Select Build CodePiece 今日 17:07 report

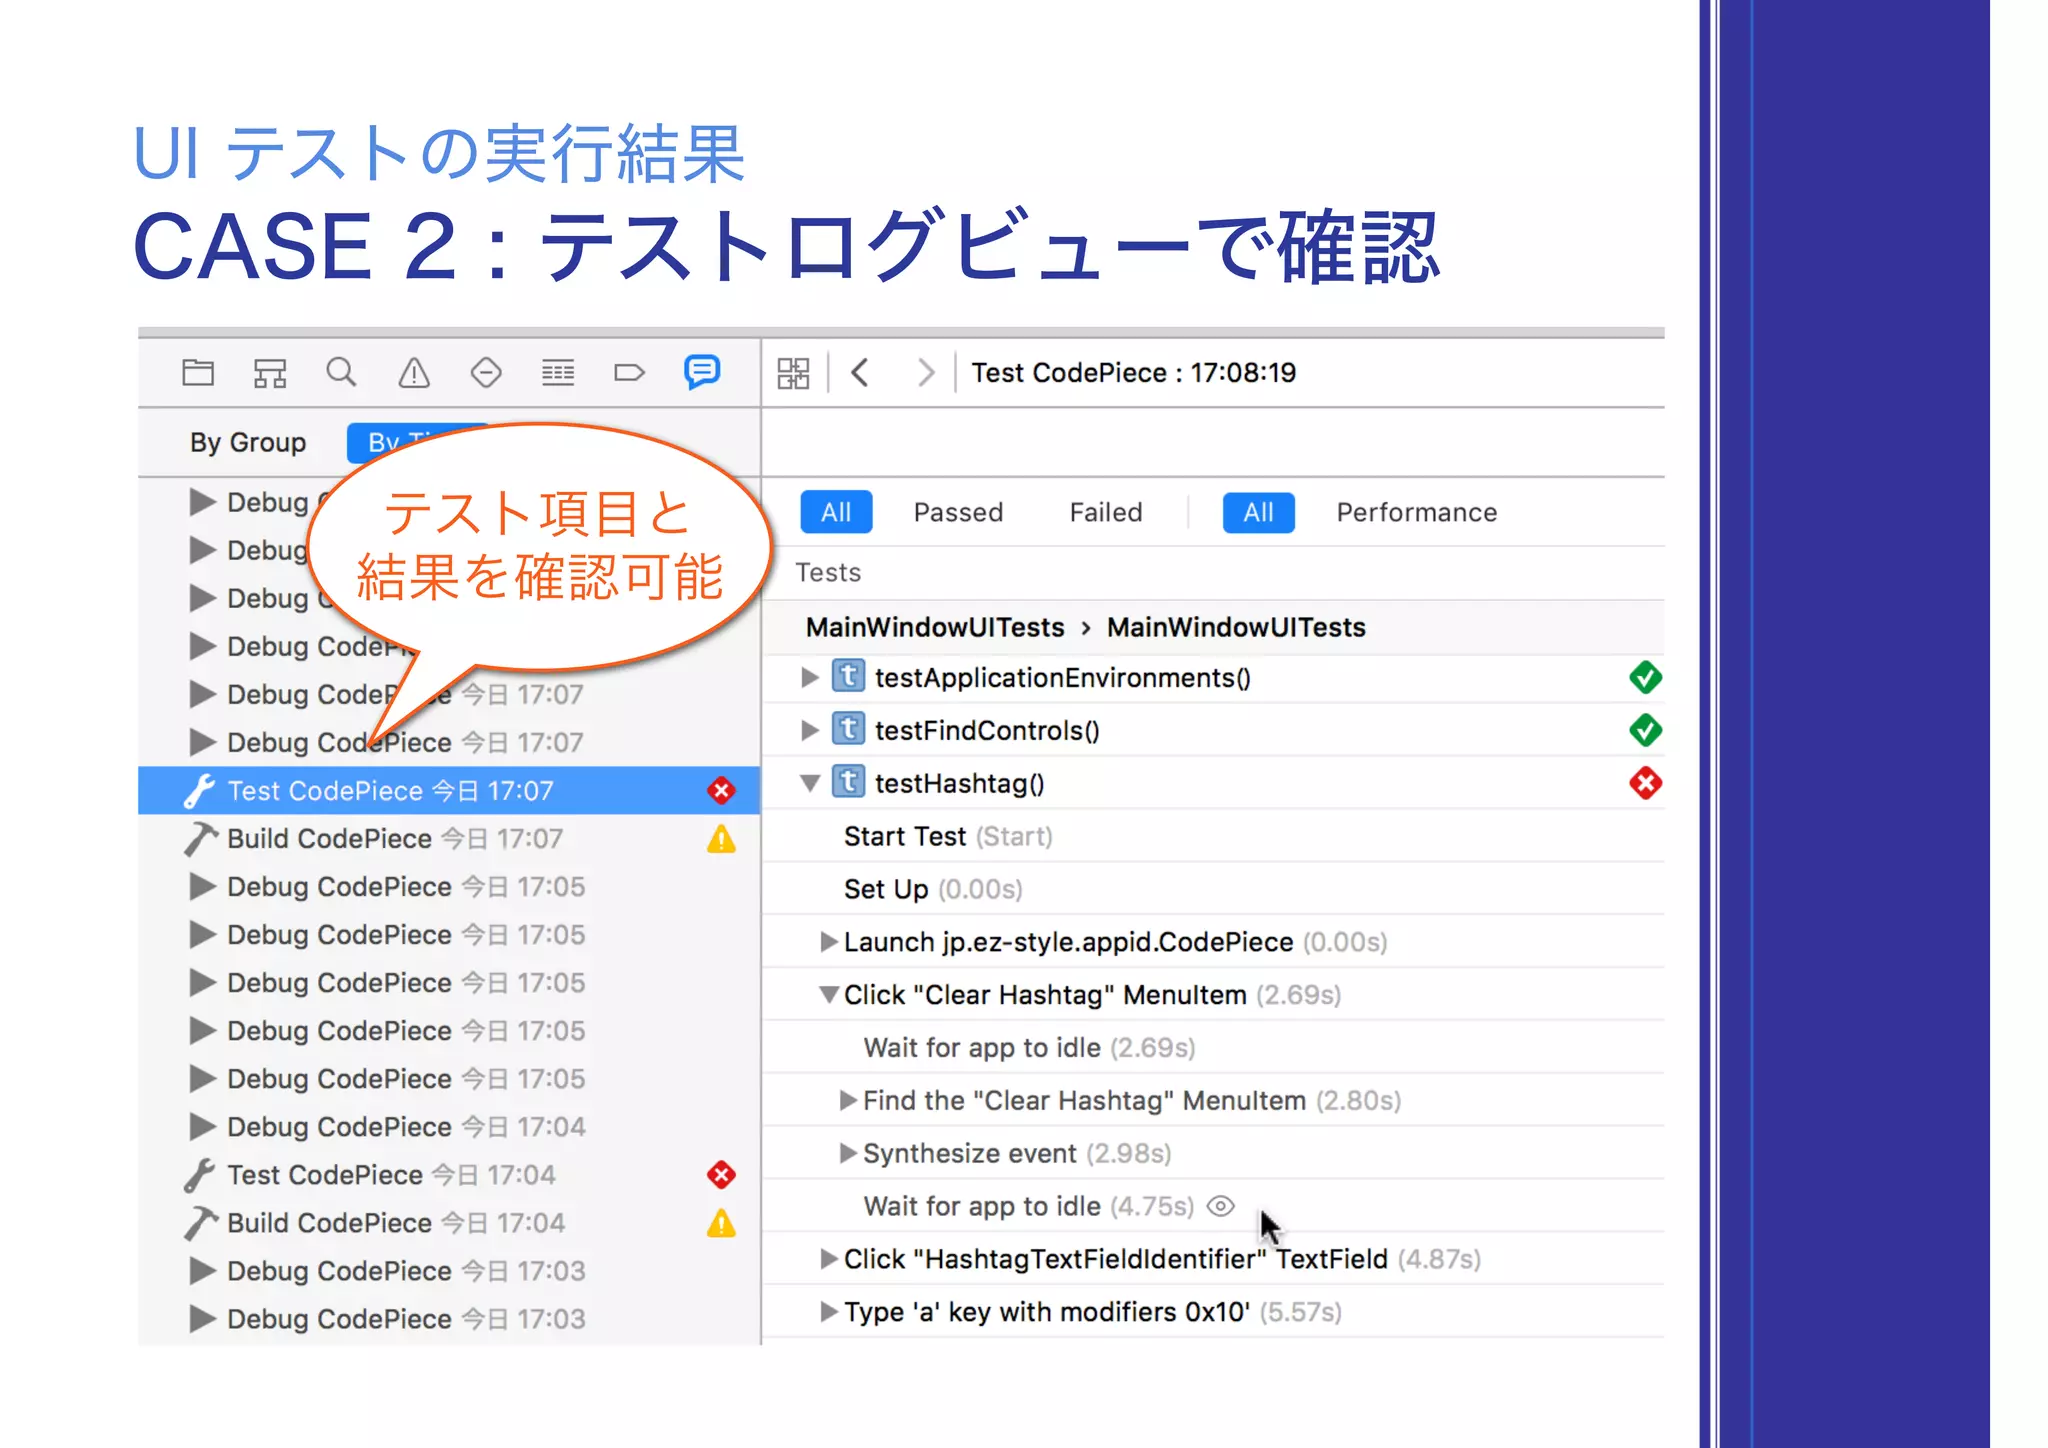(449, 839)
